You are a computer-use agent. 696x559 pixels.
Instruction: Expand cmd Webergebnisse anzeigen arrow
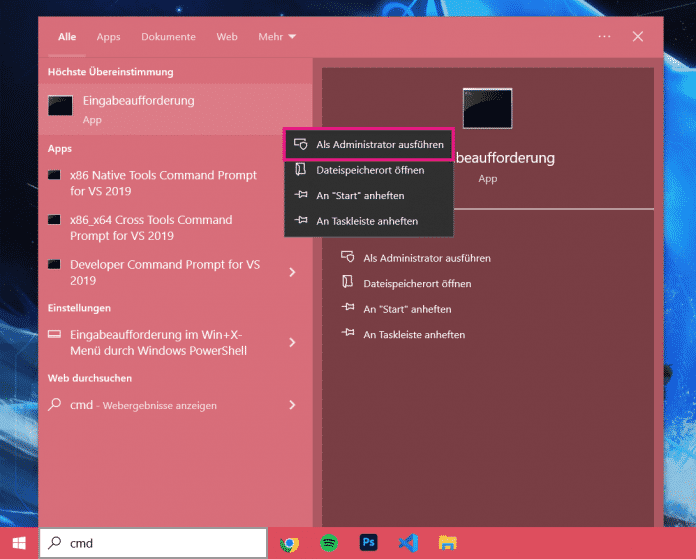(292, 405)
